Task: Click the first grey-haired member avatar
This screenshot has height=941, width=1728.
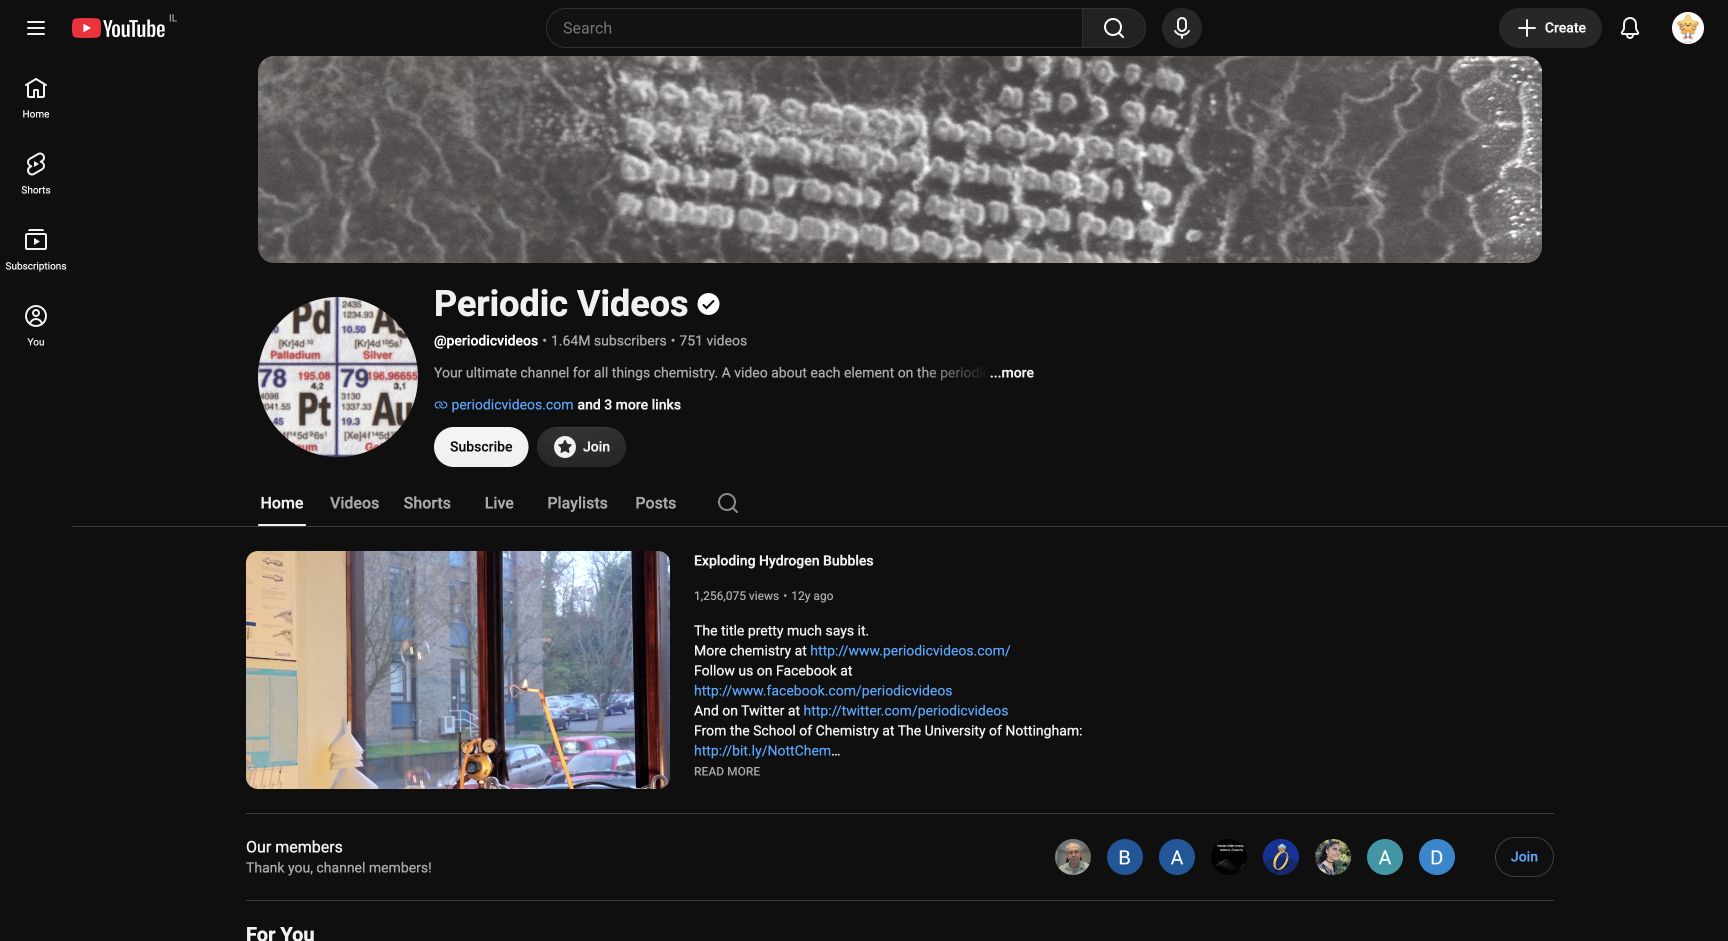Action: point(1073,857)
